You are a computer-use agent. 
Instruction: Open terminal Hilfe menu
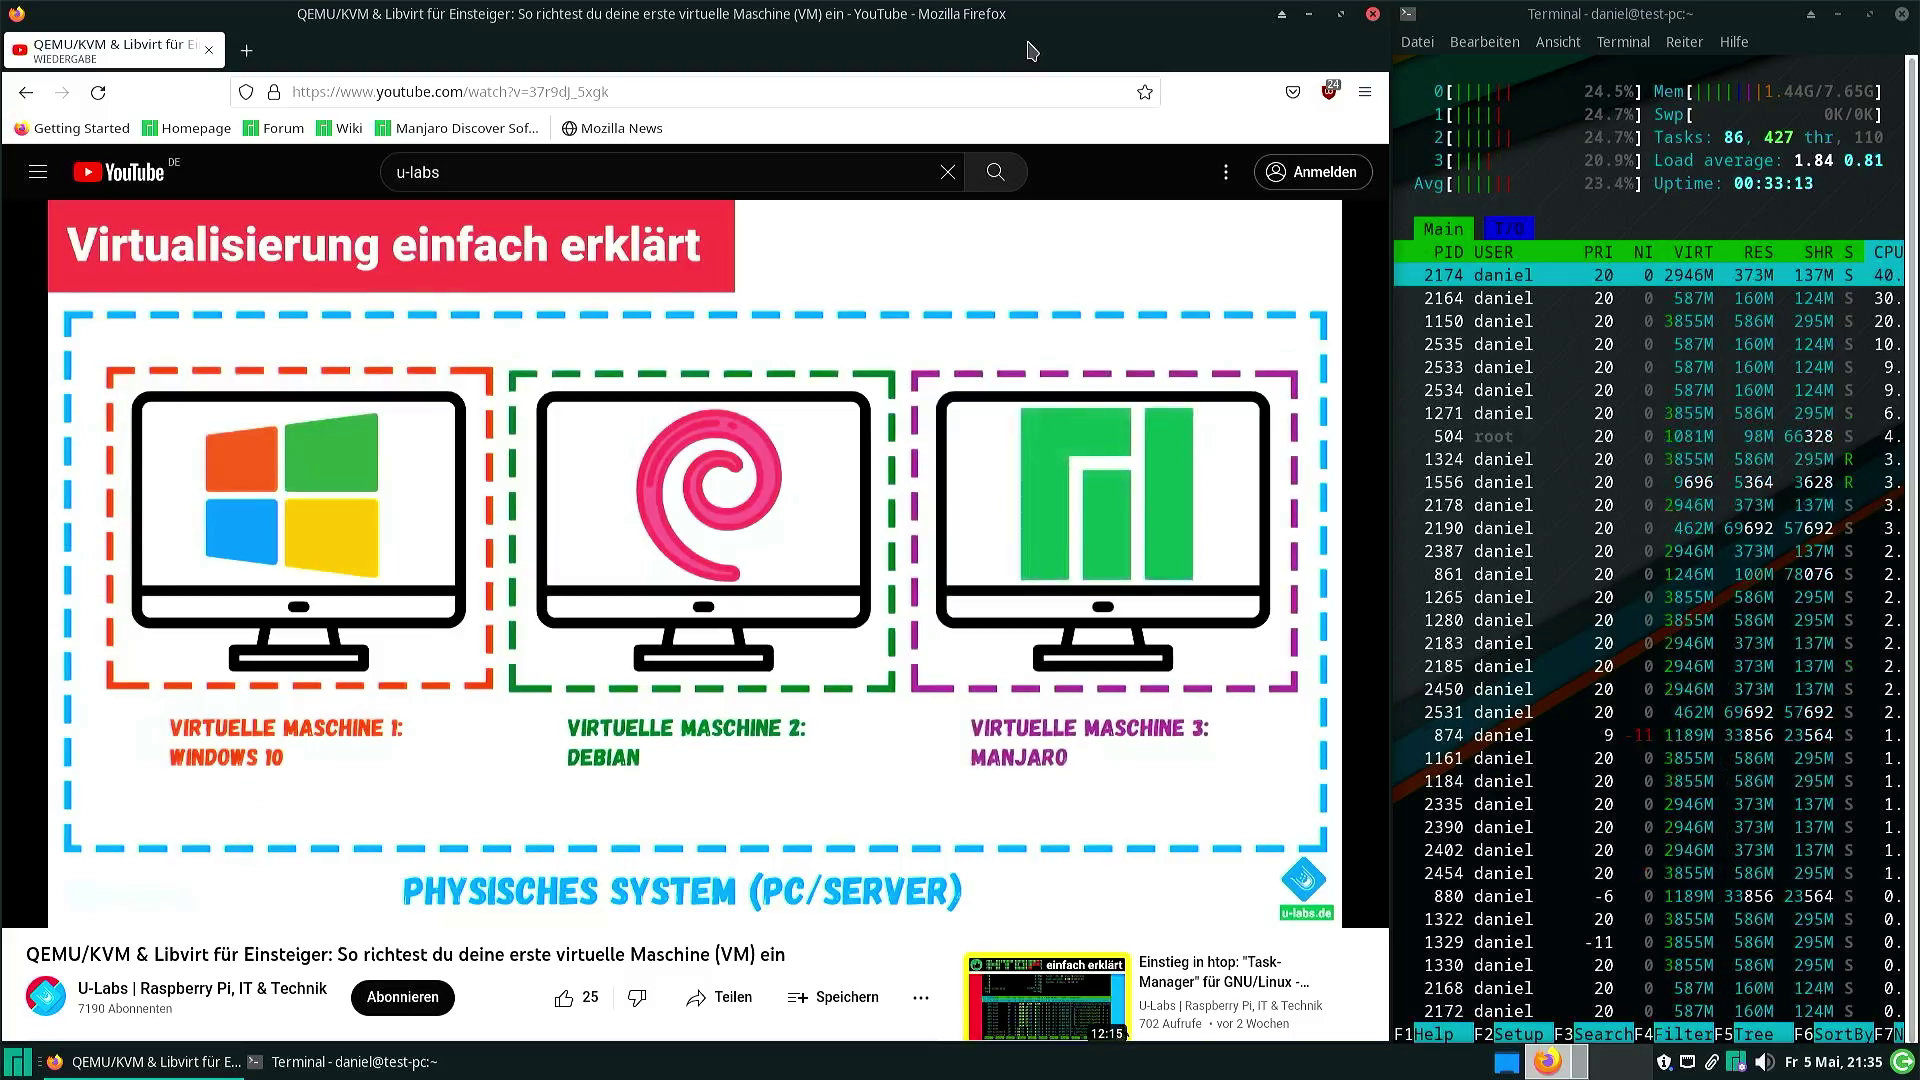(x=1734, y=42)
